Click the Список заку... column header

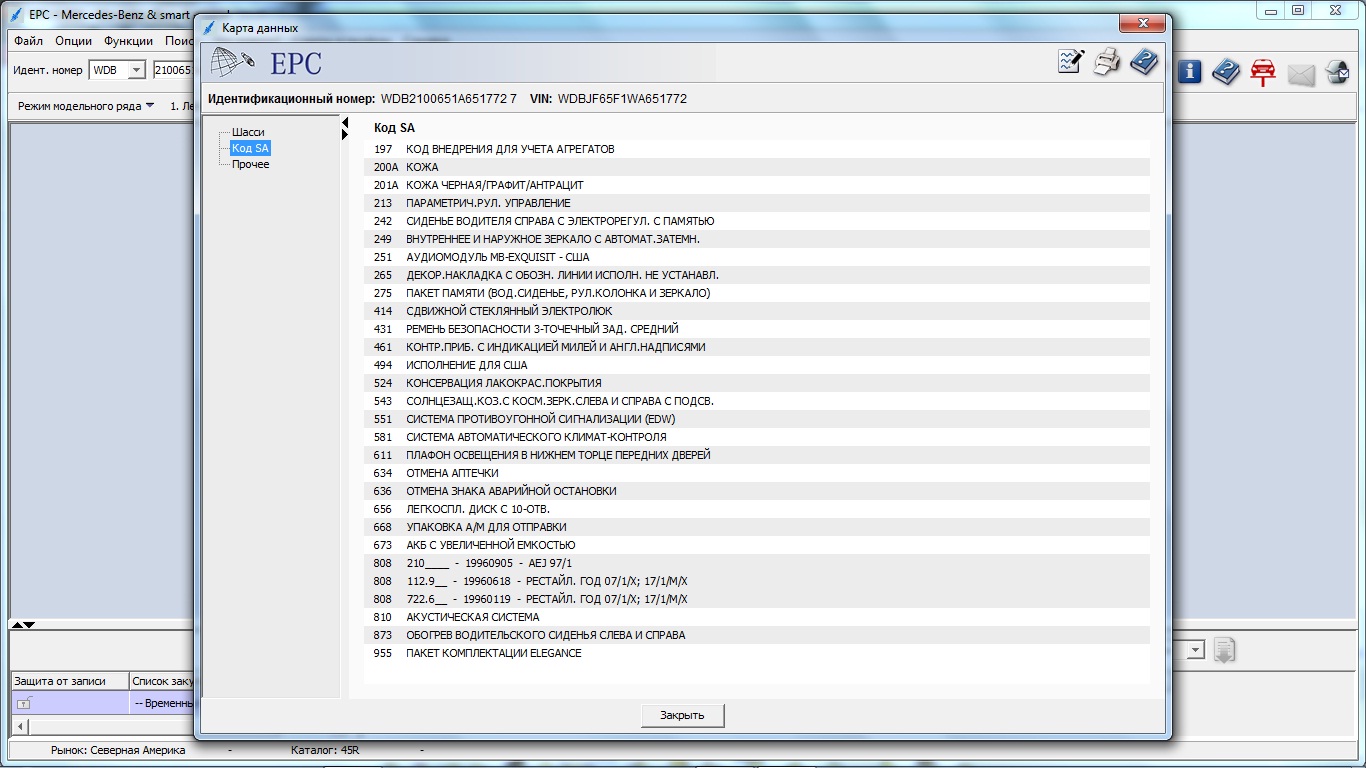pyautogui.click(x=161, y=681)
